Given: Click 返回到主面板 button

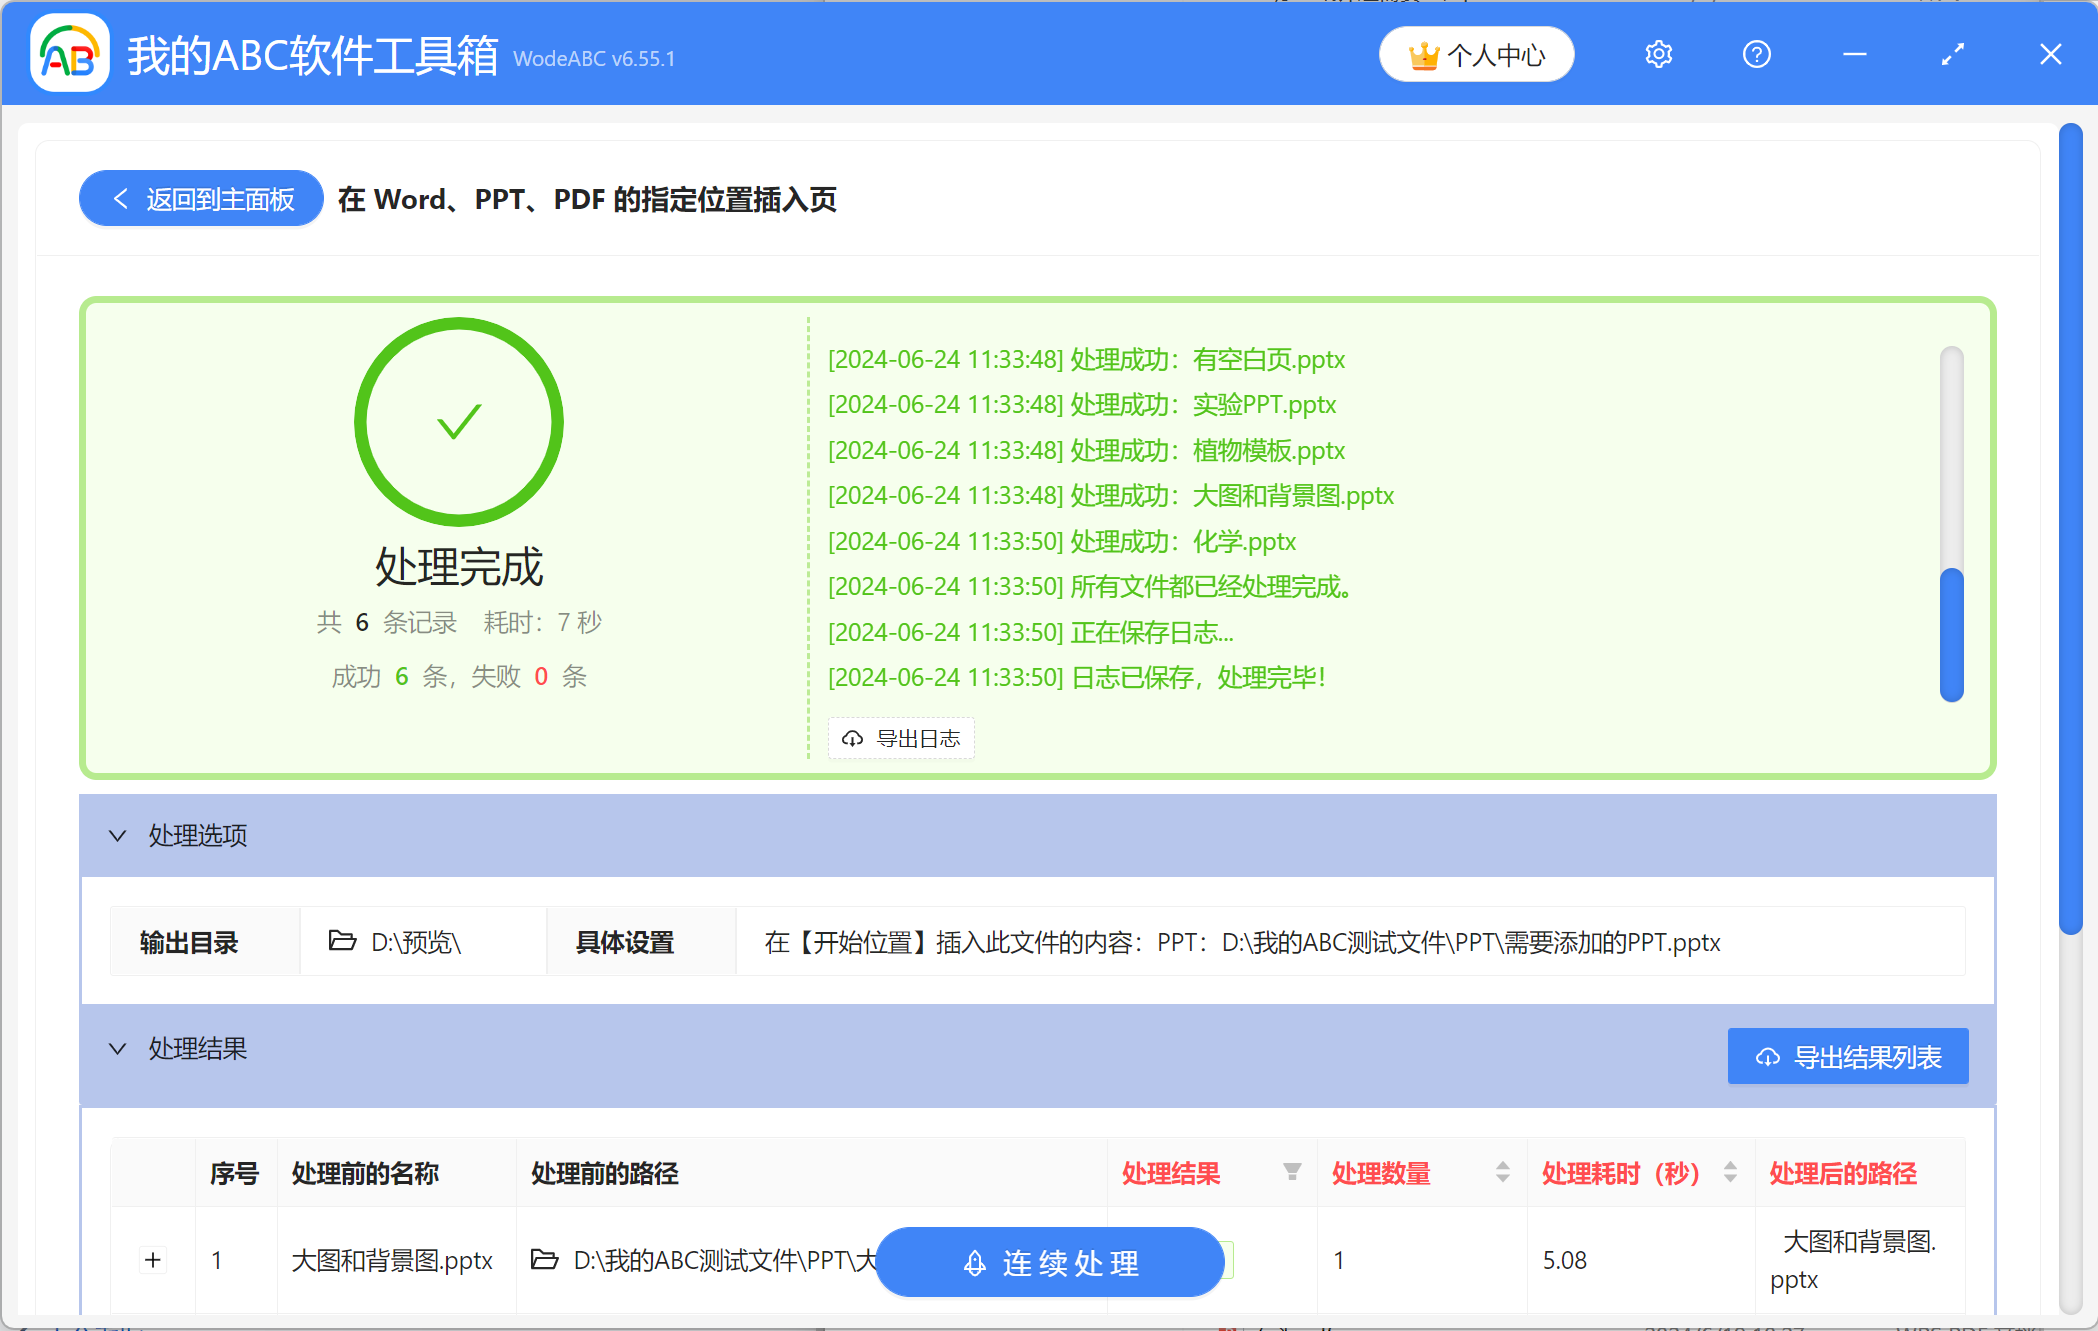Looking at the screenshot, I should click(x=200, y=199).
